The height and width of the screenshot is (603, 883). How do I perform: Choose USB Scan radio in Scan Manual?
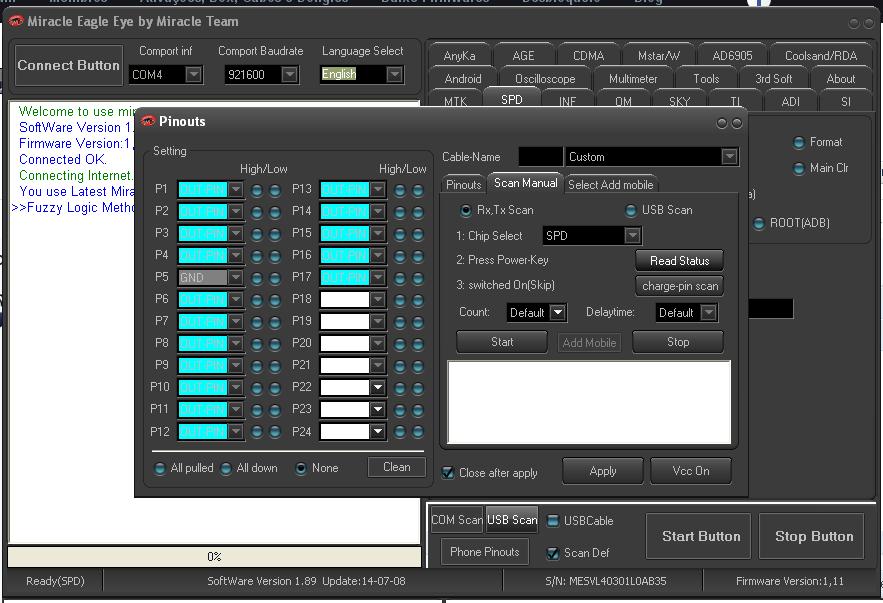point(631,211)
